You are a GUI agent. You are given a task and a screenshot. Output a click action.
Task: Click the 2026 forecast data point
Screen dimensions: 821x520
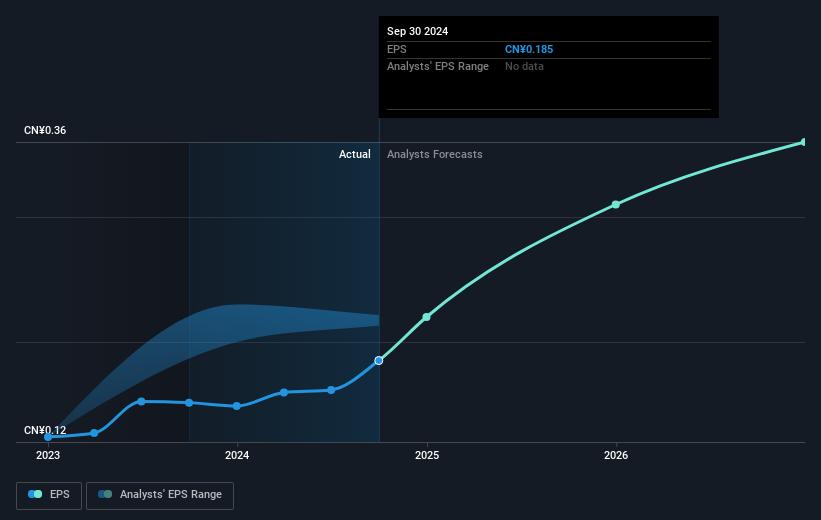616,205
